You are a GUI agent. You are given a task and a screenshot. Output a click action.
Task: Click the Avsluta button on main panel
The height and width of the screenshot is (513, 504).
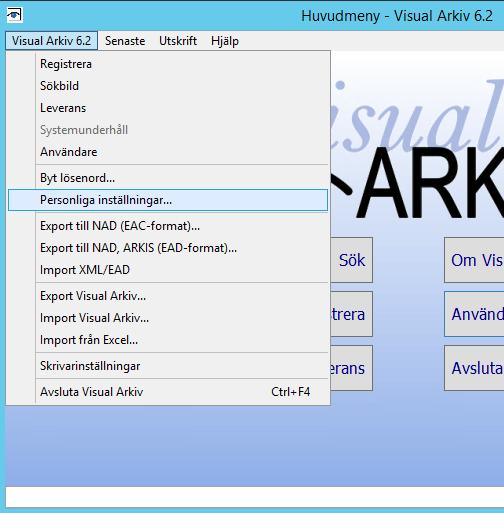pos(474,368)
